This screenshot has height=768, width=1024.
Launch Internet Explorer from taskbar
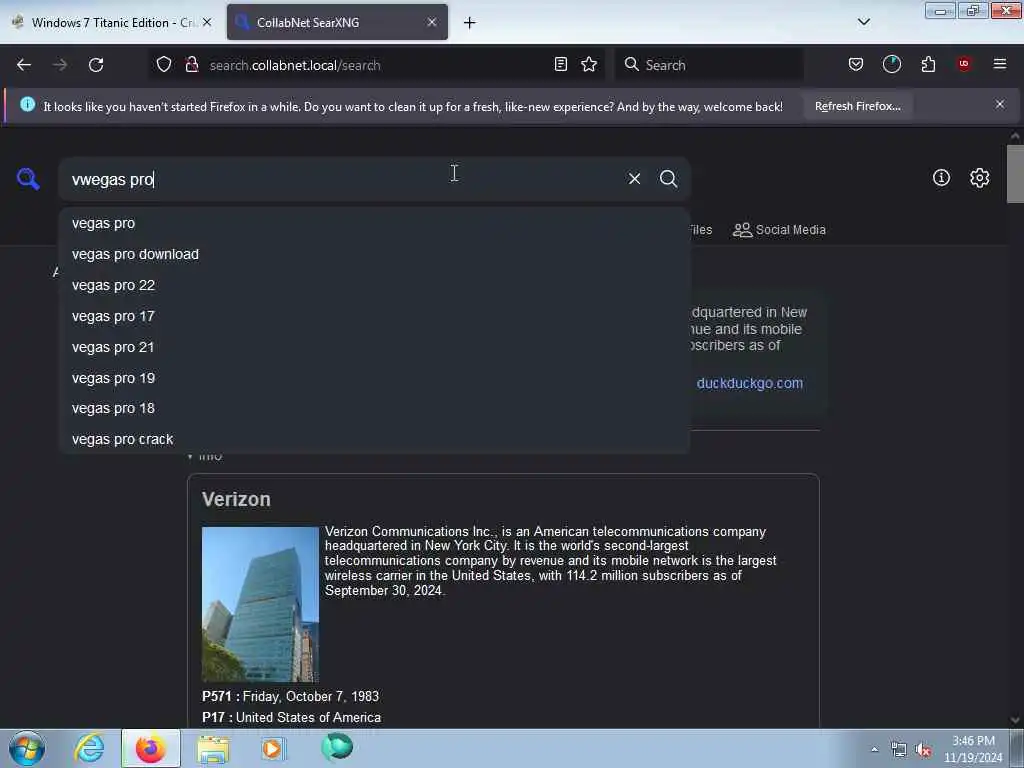click(x=89, y=748)
